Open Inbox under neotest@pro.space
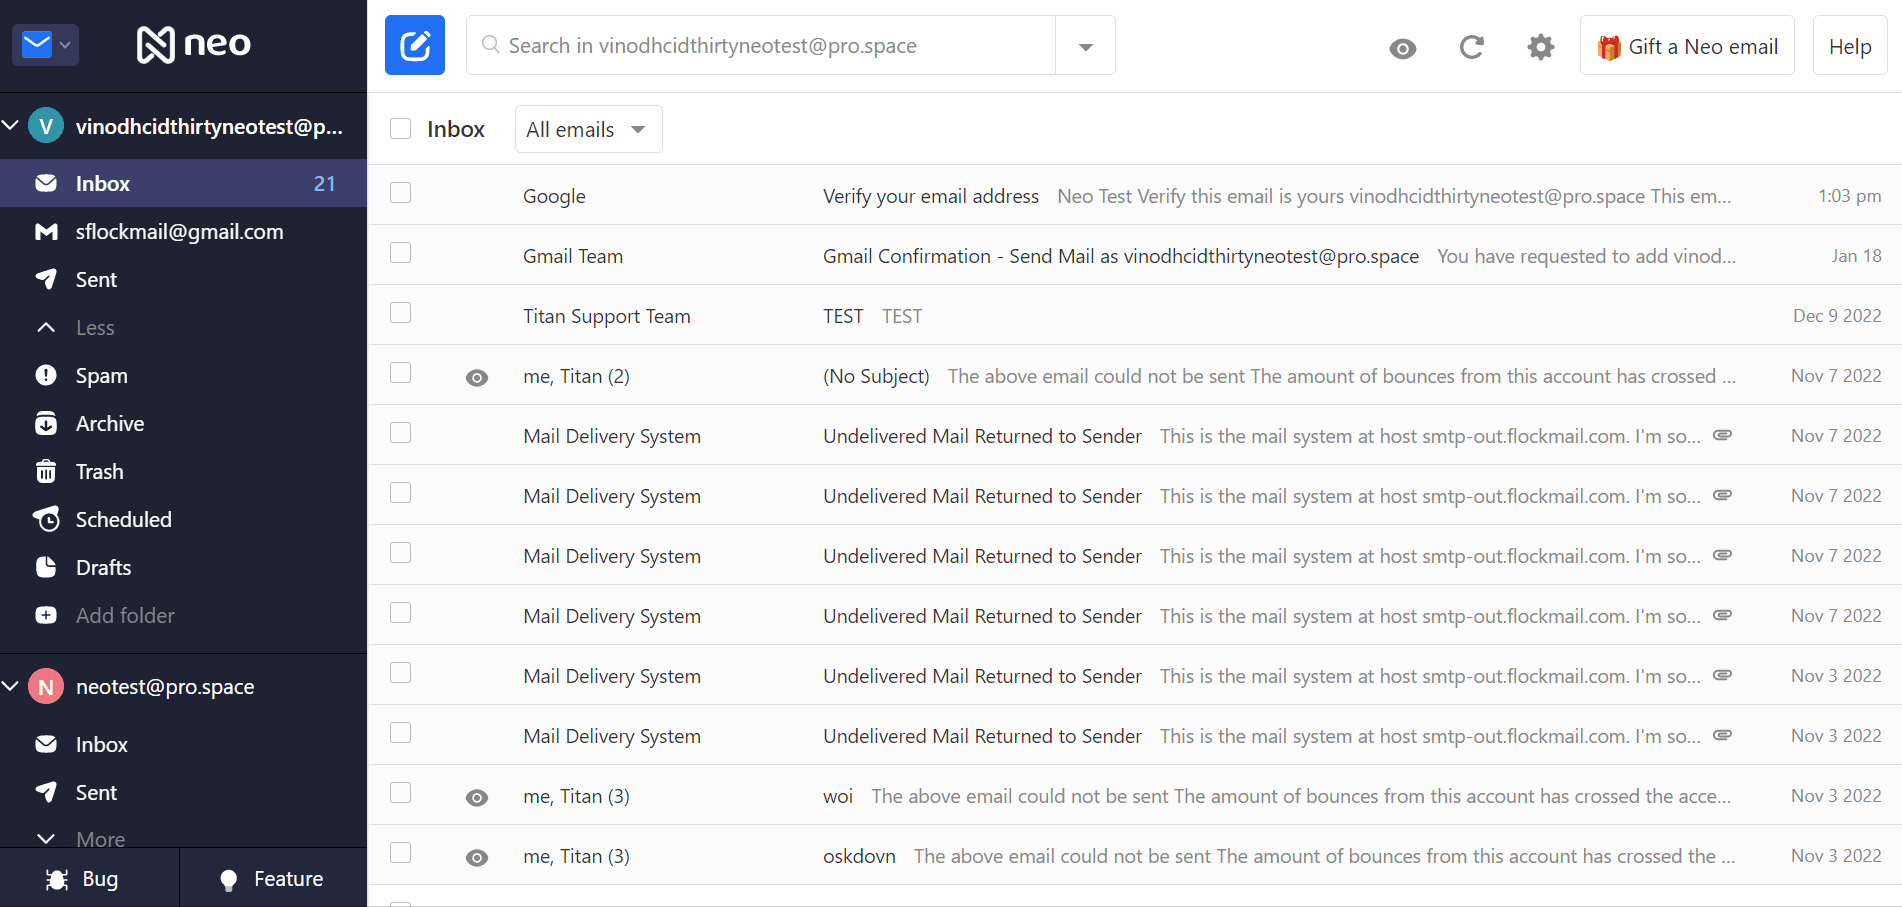Image resolution: width=1902 pixels, height=907 pixels. (x=184, y=744)
